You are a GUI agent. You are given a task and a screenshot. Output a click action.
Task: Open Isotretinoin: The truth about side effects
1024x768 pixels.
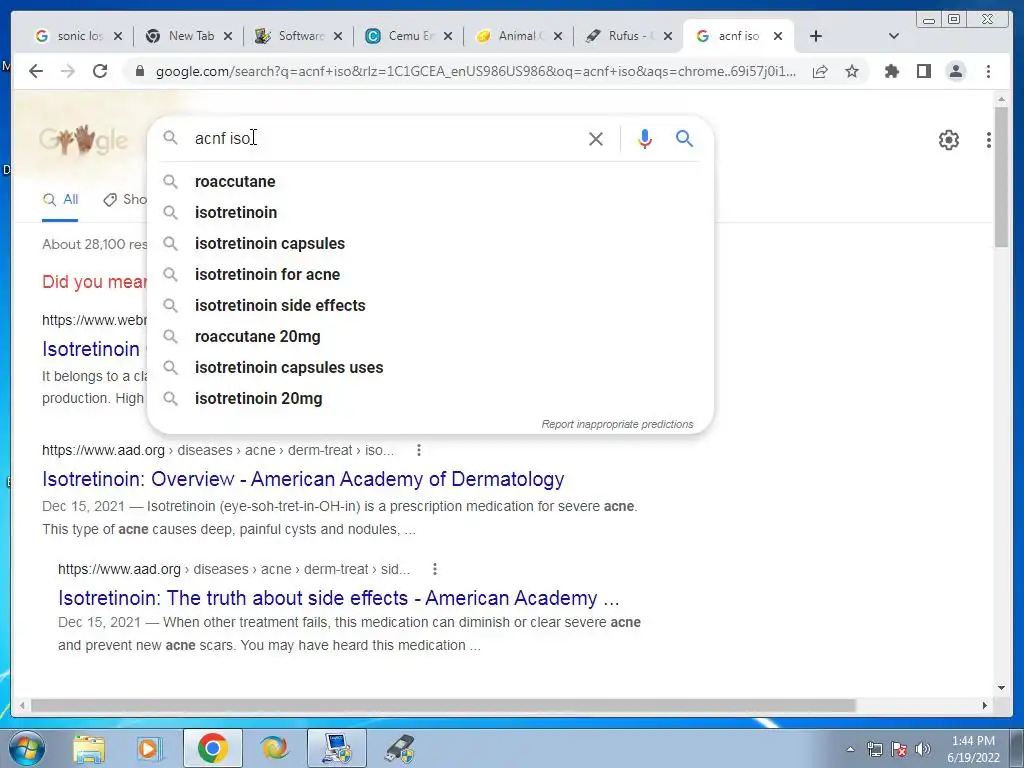338,598
